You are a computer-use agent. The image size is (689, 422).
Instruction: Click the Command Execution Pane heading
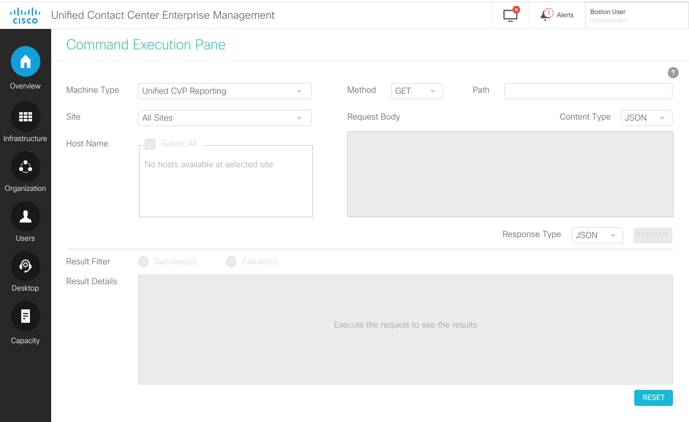(145, 44)
